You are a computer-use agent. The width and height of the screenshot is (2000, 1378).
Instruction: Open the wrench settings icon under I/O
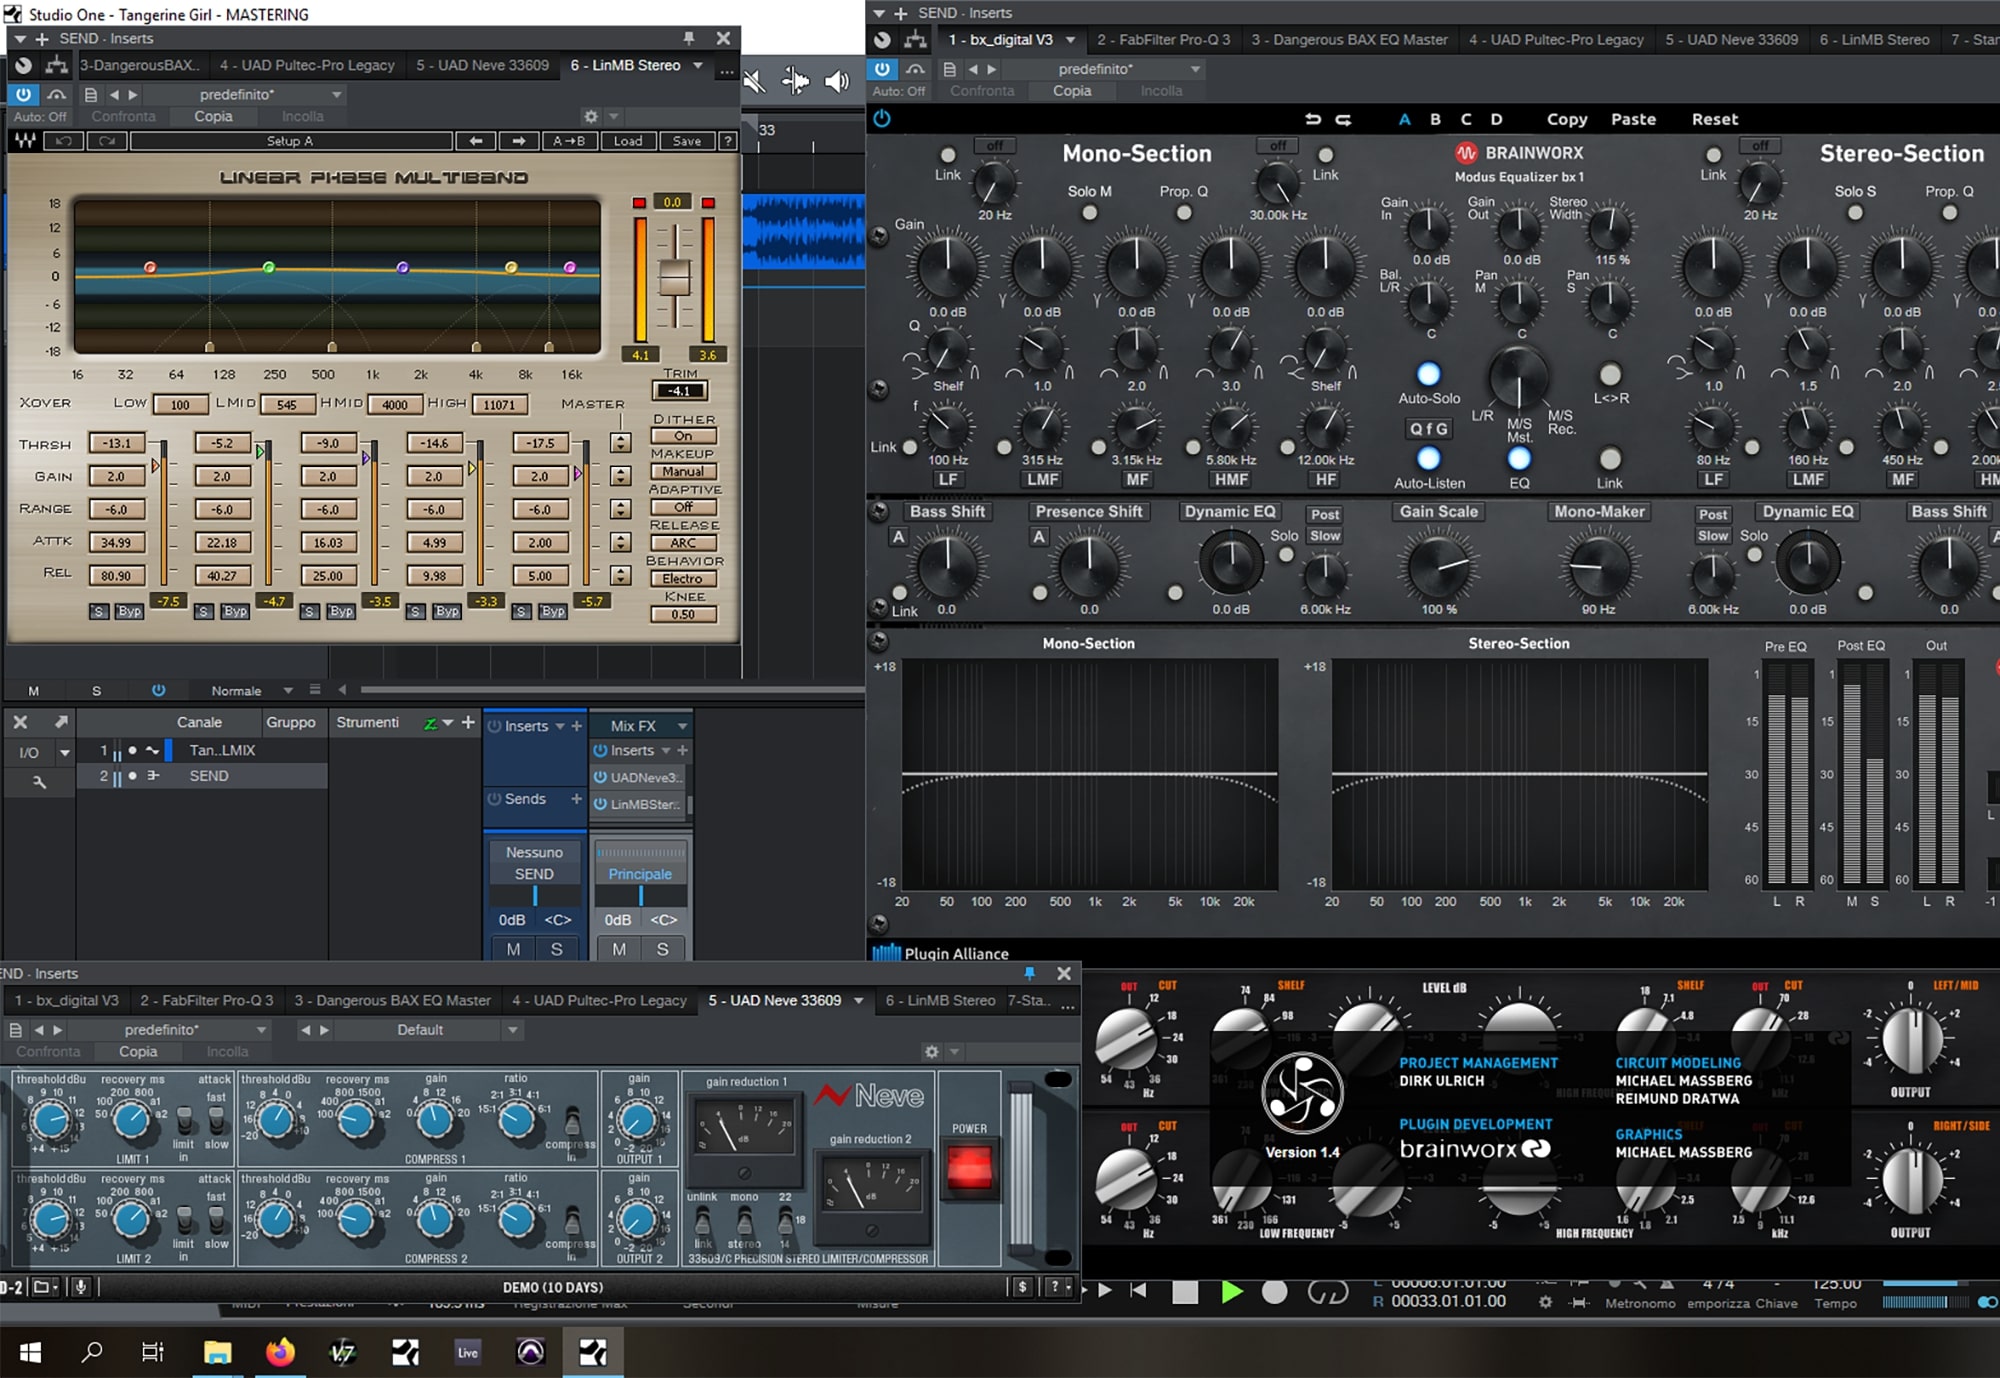(x=39, y=782)
